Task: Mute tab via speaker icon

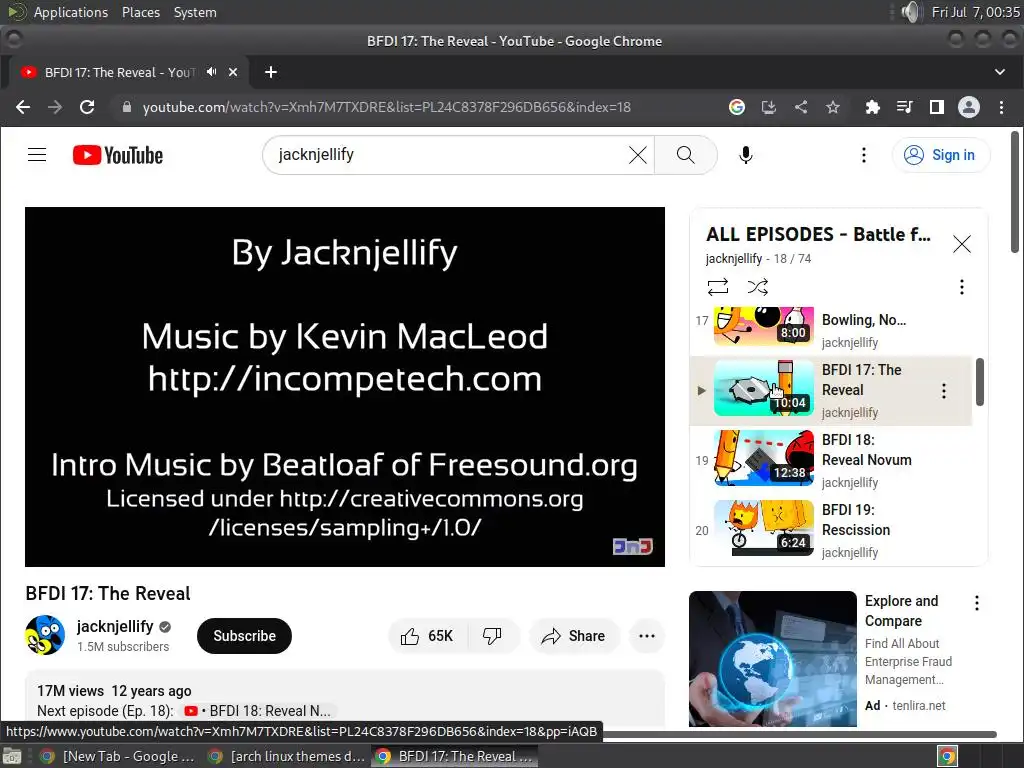Action: 212,72
